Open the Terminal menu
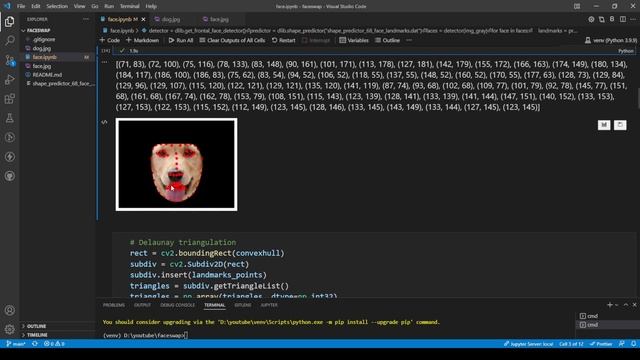The height and width of the screenshot is (360, 640). [x=129, y=6]
